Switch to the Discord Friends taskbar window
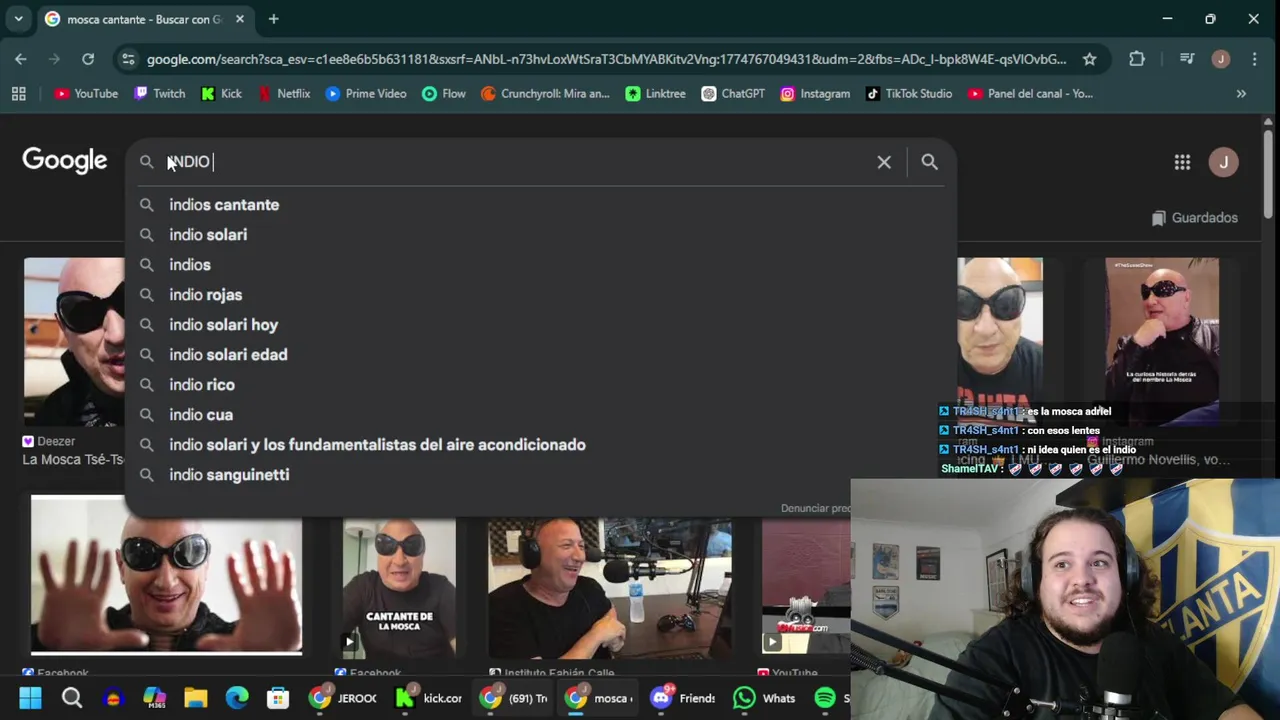 tap(685, 698)
